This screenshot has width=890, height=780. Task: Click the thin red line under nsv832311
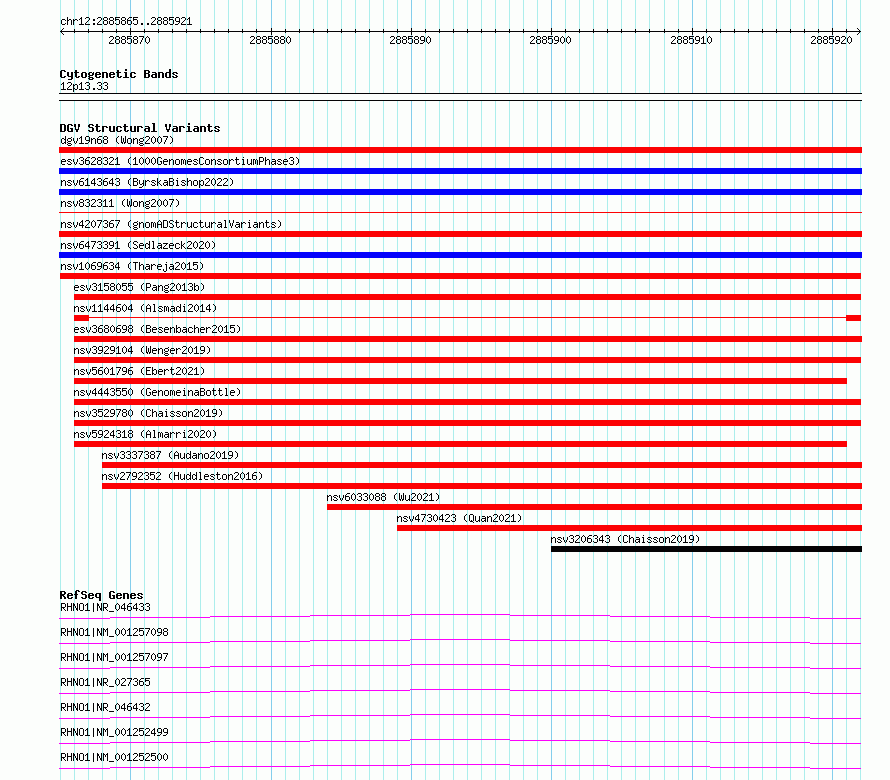[x=460, y=212]
